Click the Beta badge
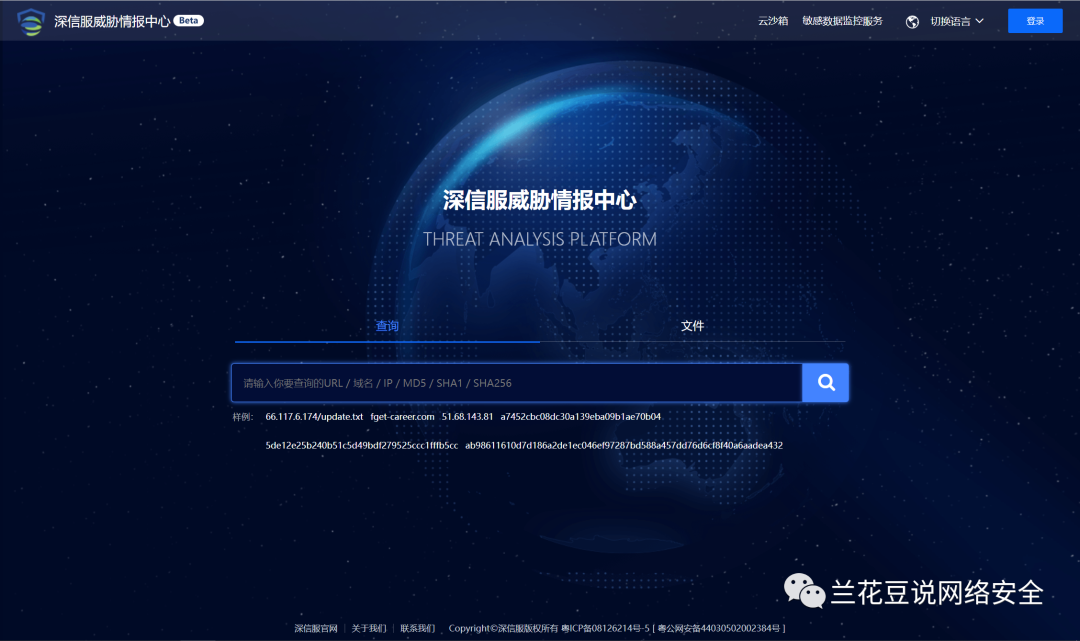This screenshot has width=1080, height=641. pyautogui.click(x=188, y=21)
